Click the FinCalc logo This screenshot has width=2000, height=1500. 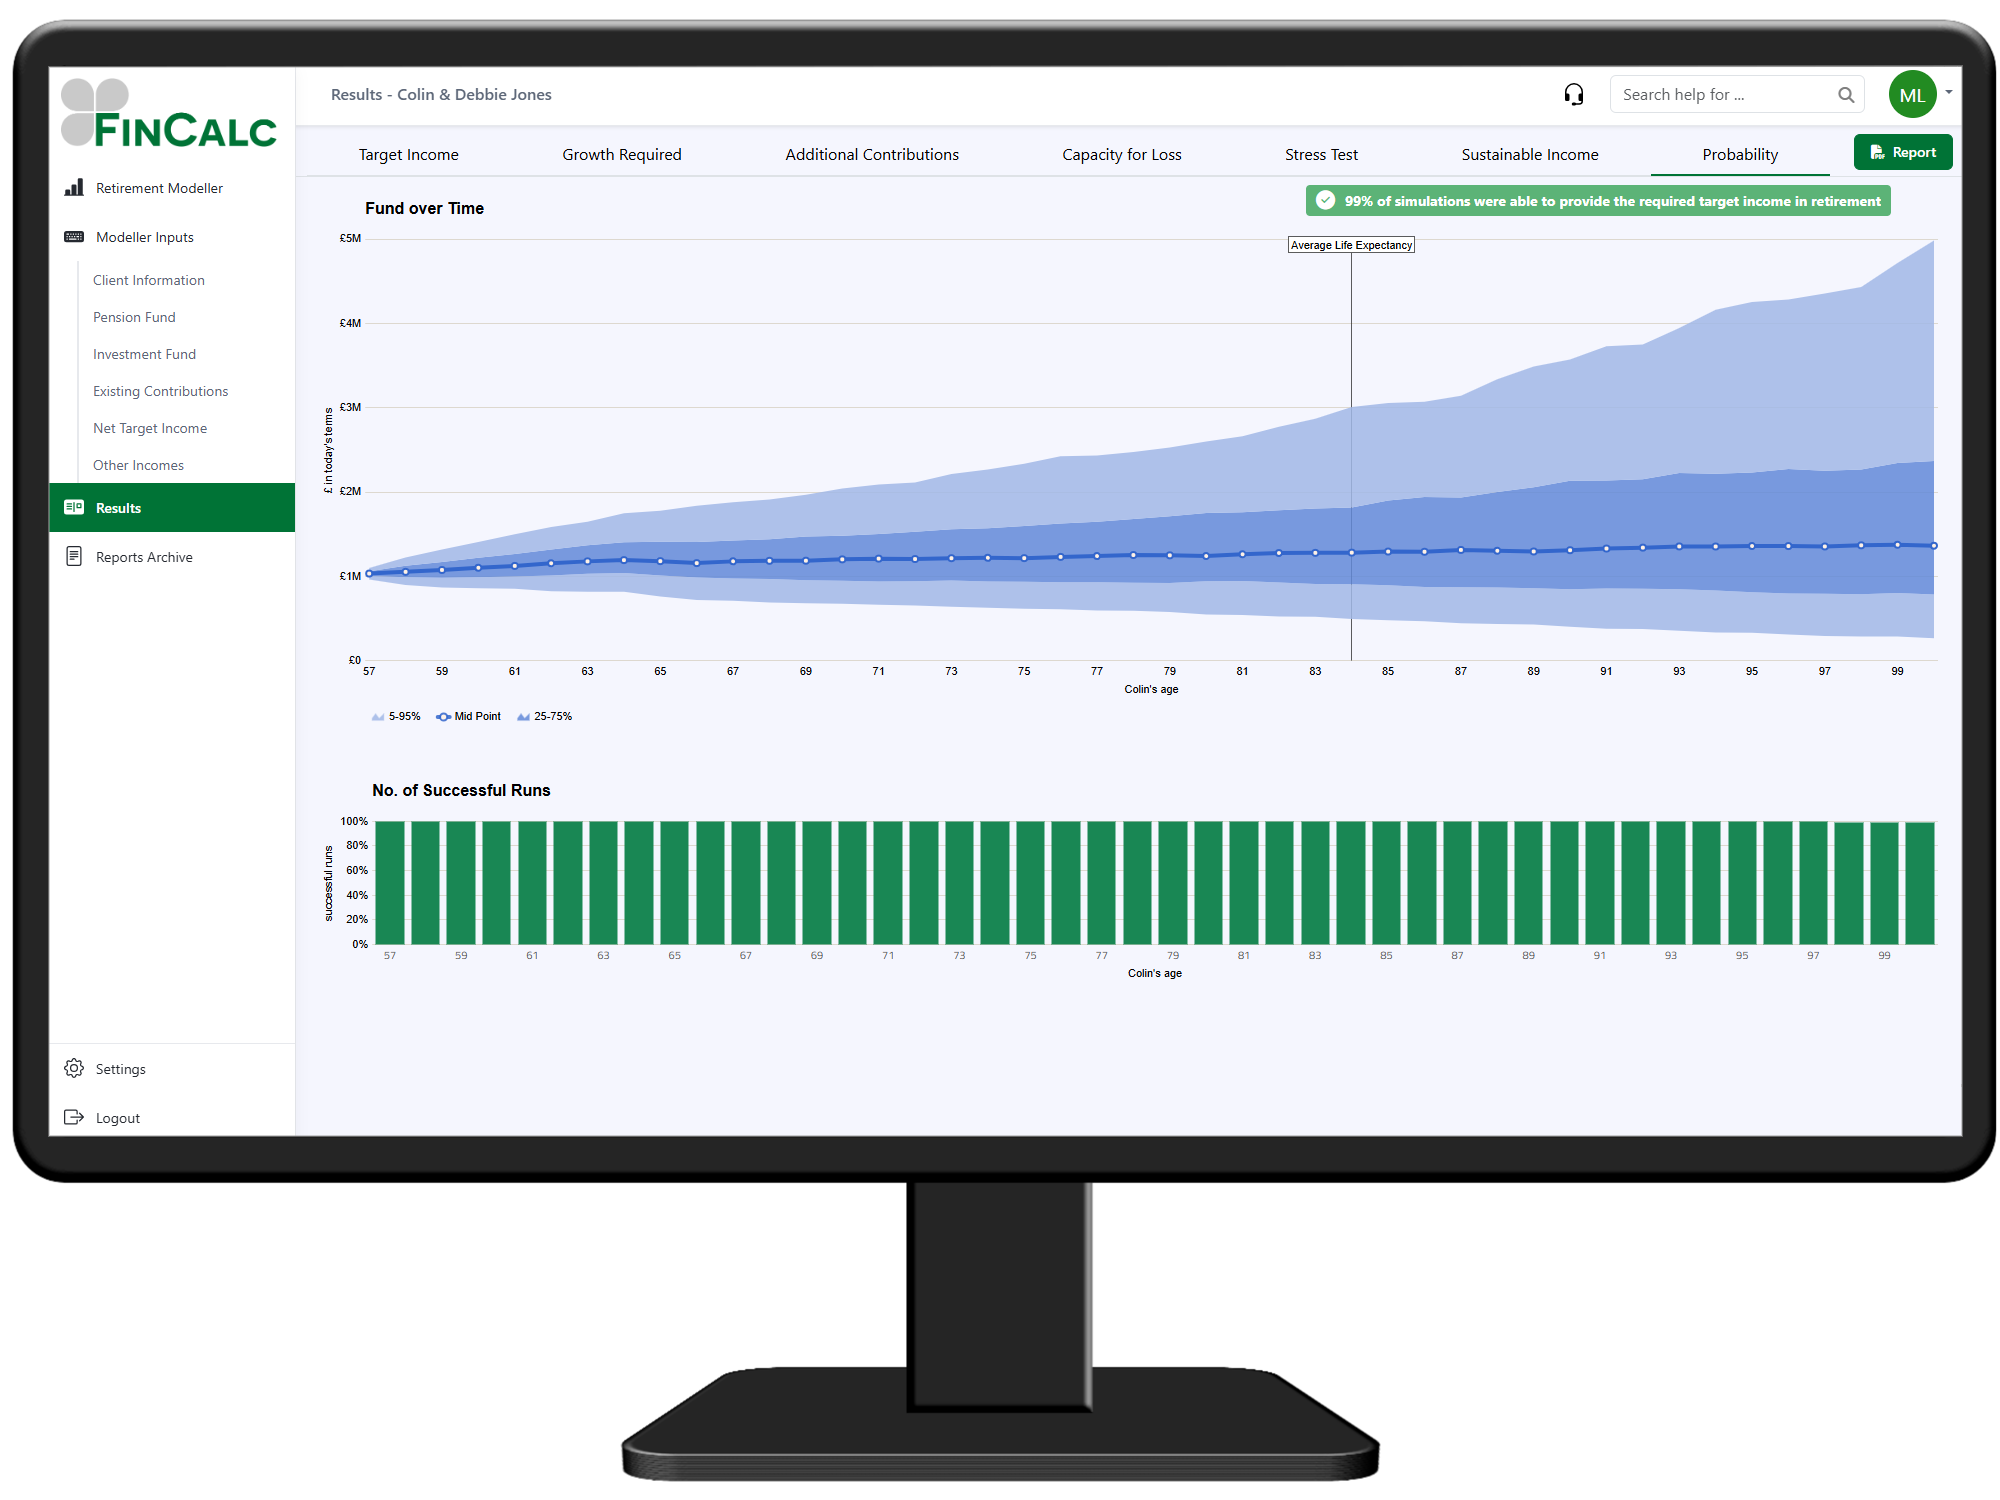(169, 113)
